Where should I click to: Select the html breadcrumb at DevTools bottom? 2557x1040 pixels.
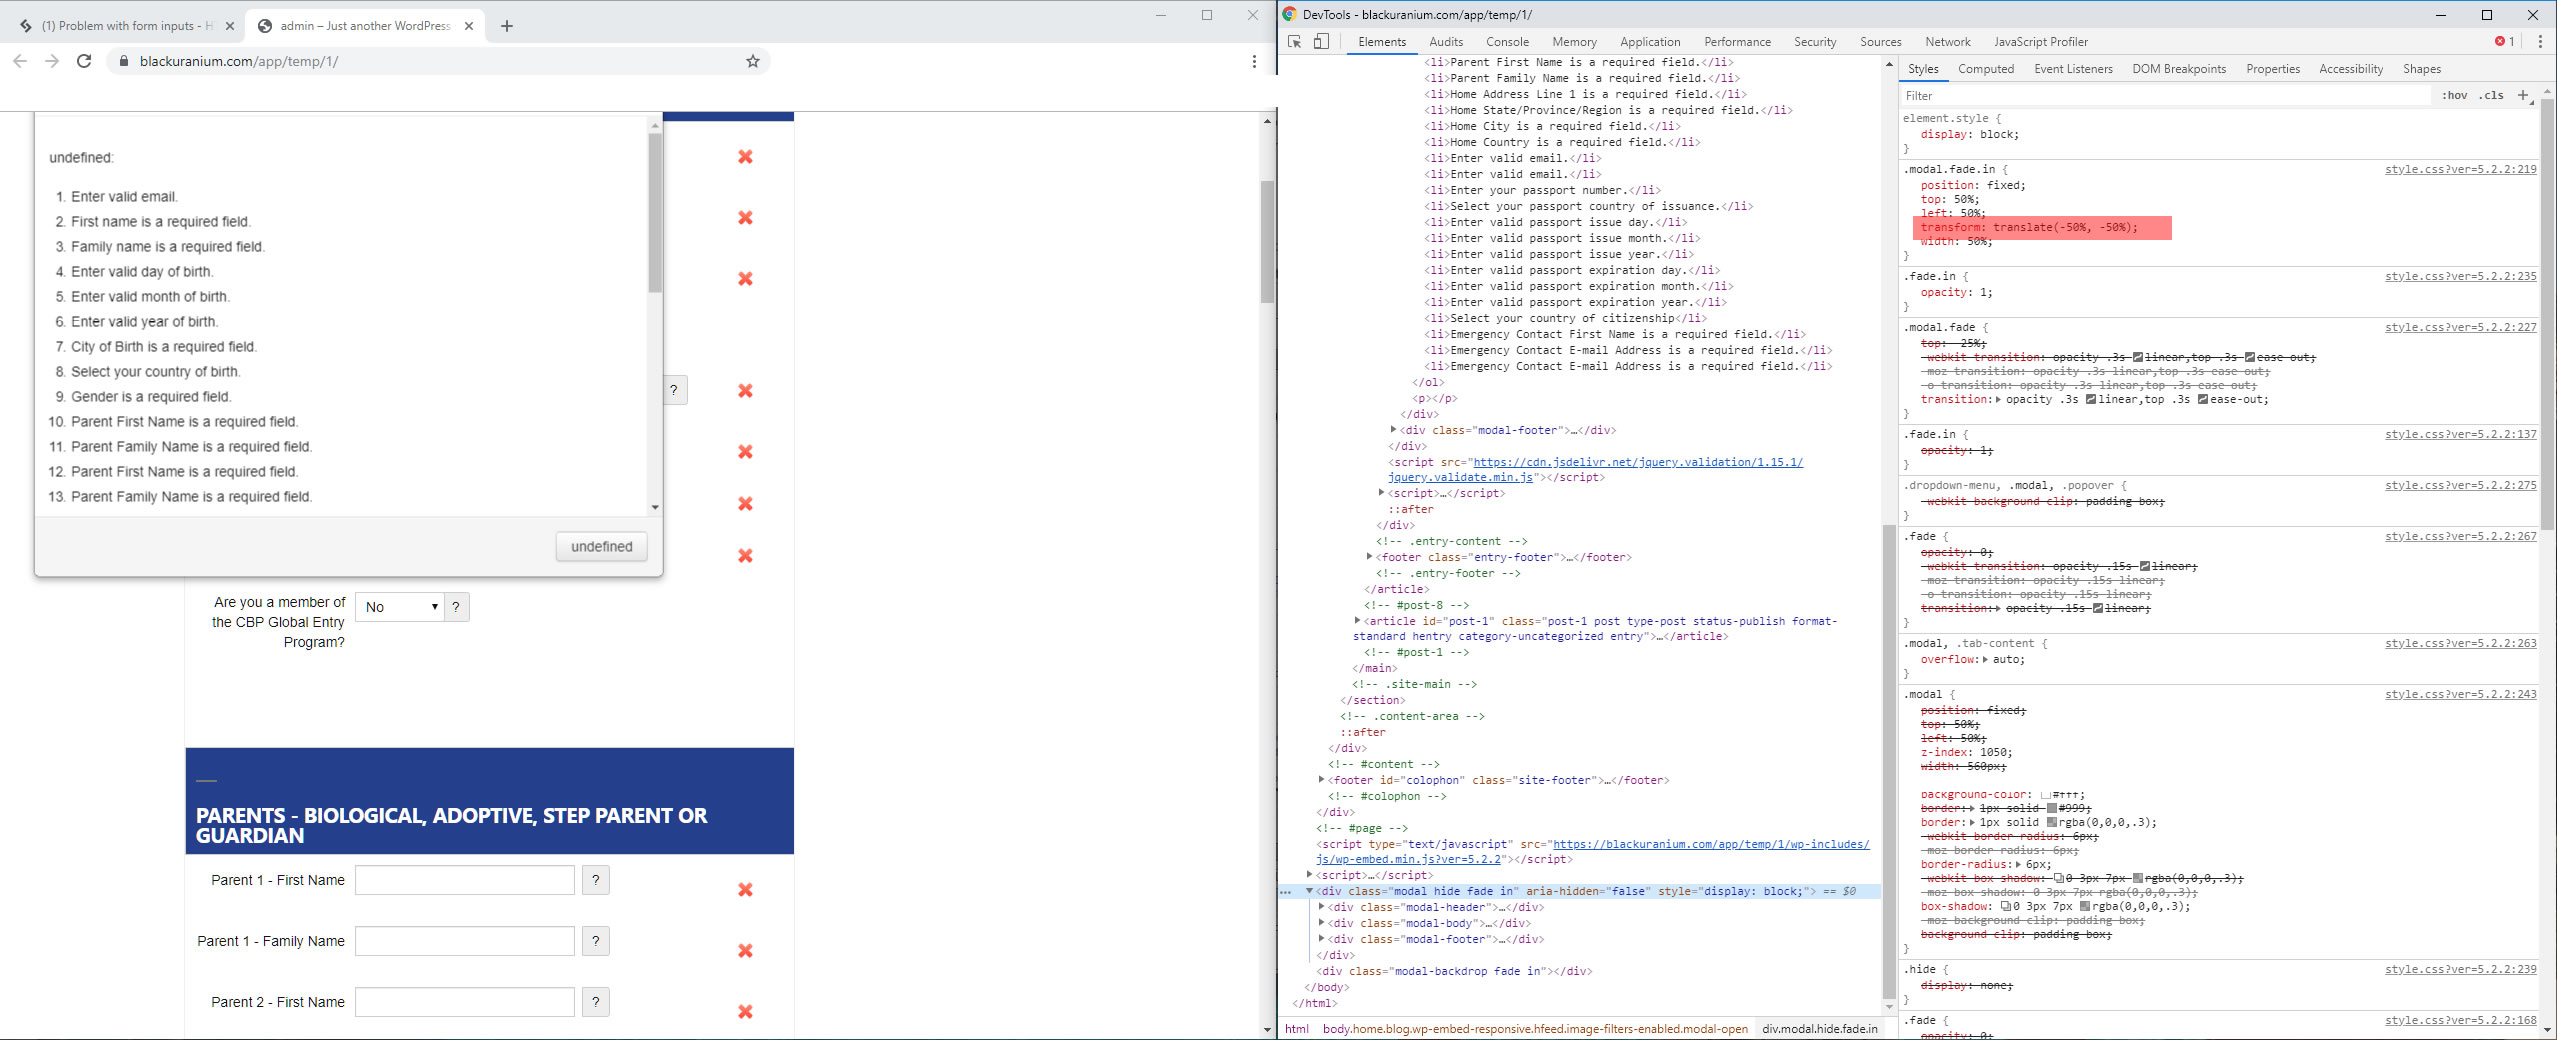coord(1297,1028)
